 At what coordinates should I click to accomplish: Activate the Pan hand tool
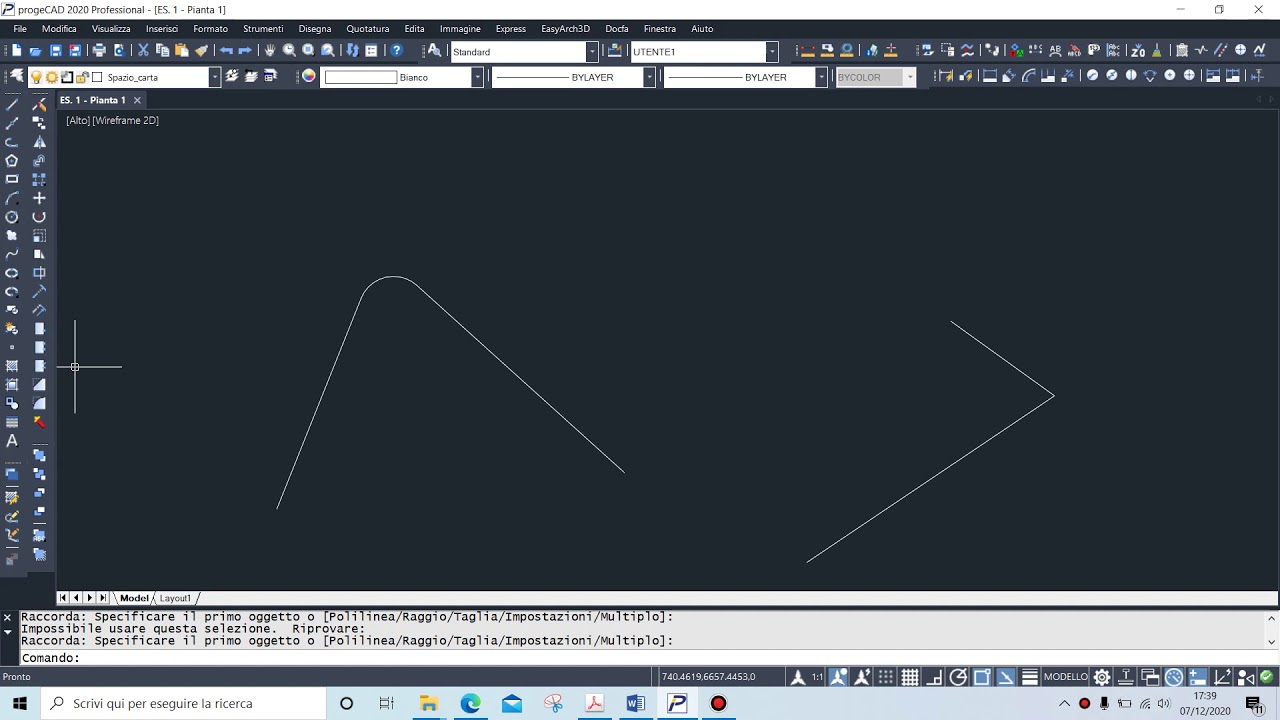point(270,50)
